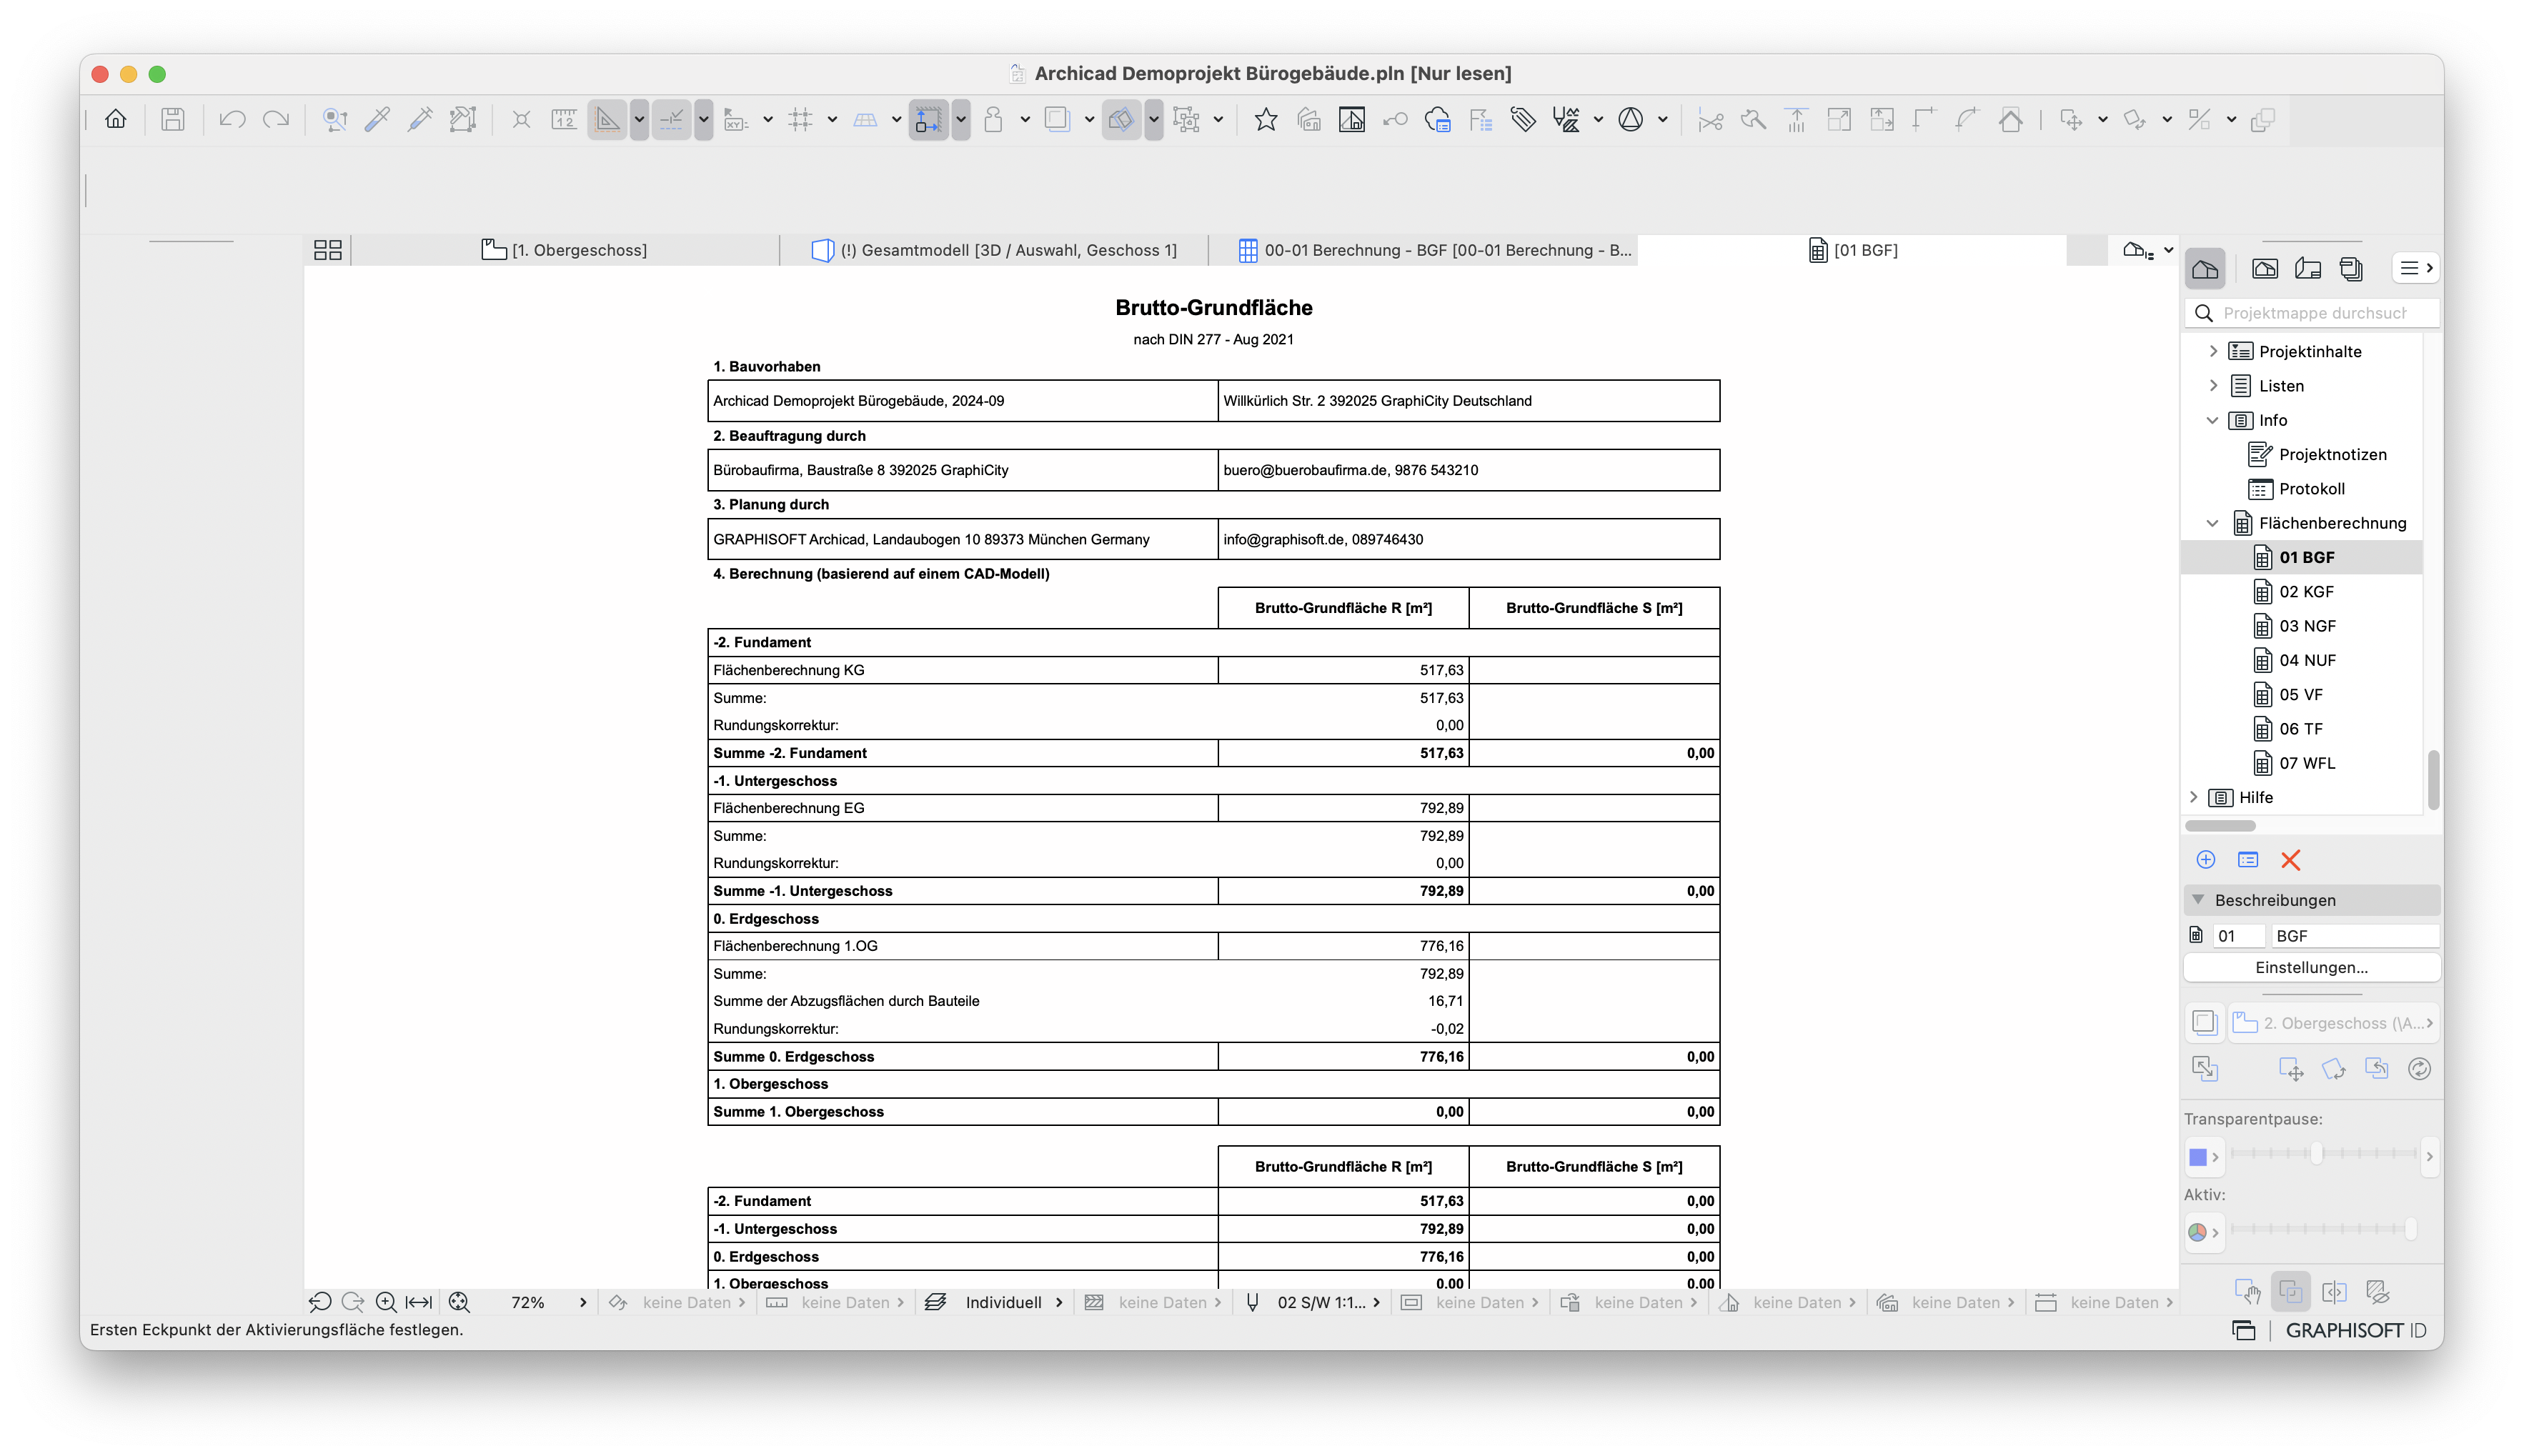Toggle the guide lines triangle button
2524x1456 pixels.
coord(607,120)
